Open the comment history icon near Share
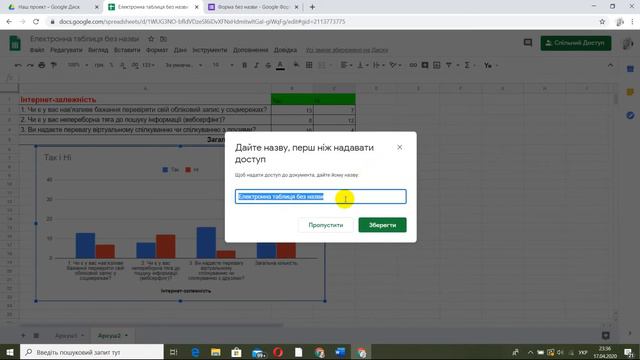 (x=528, y=42)
